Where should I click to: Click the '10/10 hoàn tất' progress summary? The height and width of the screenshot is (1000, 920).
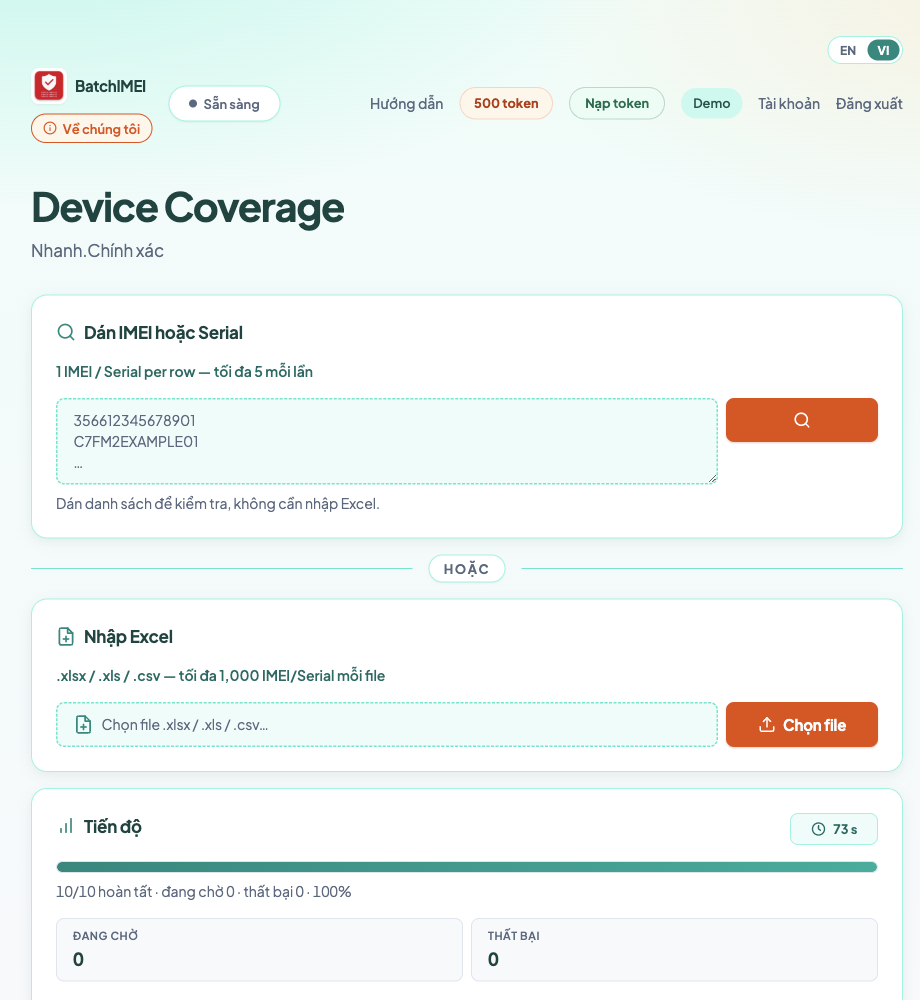(203, 892)
